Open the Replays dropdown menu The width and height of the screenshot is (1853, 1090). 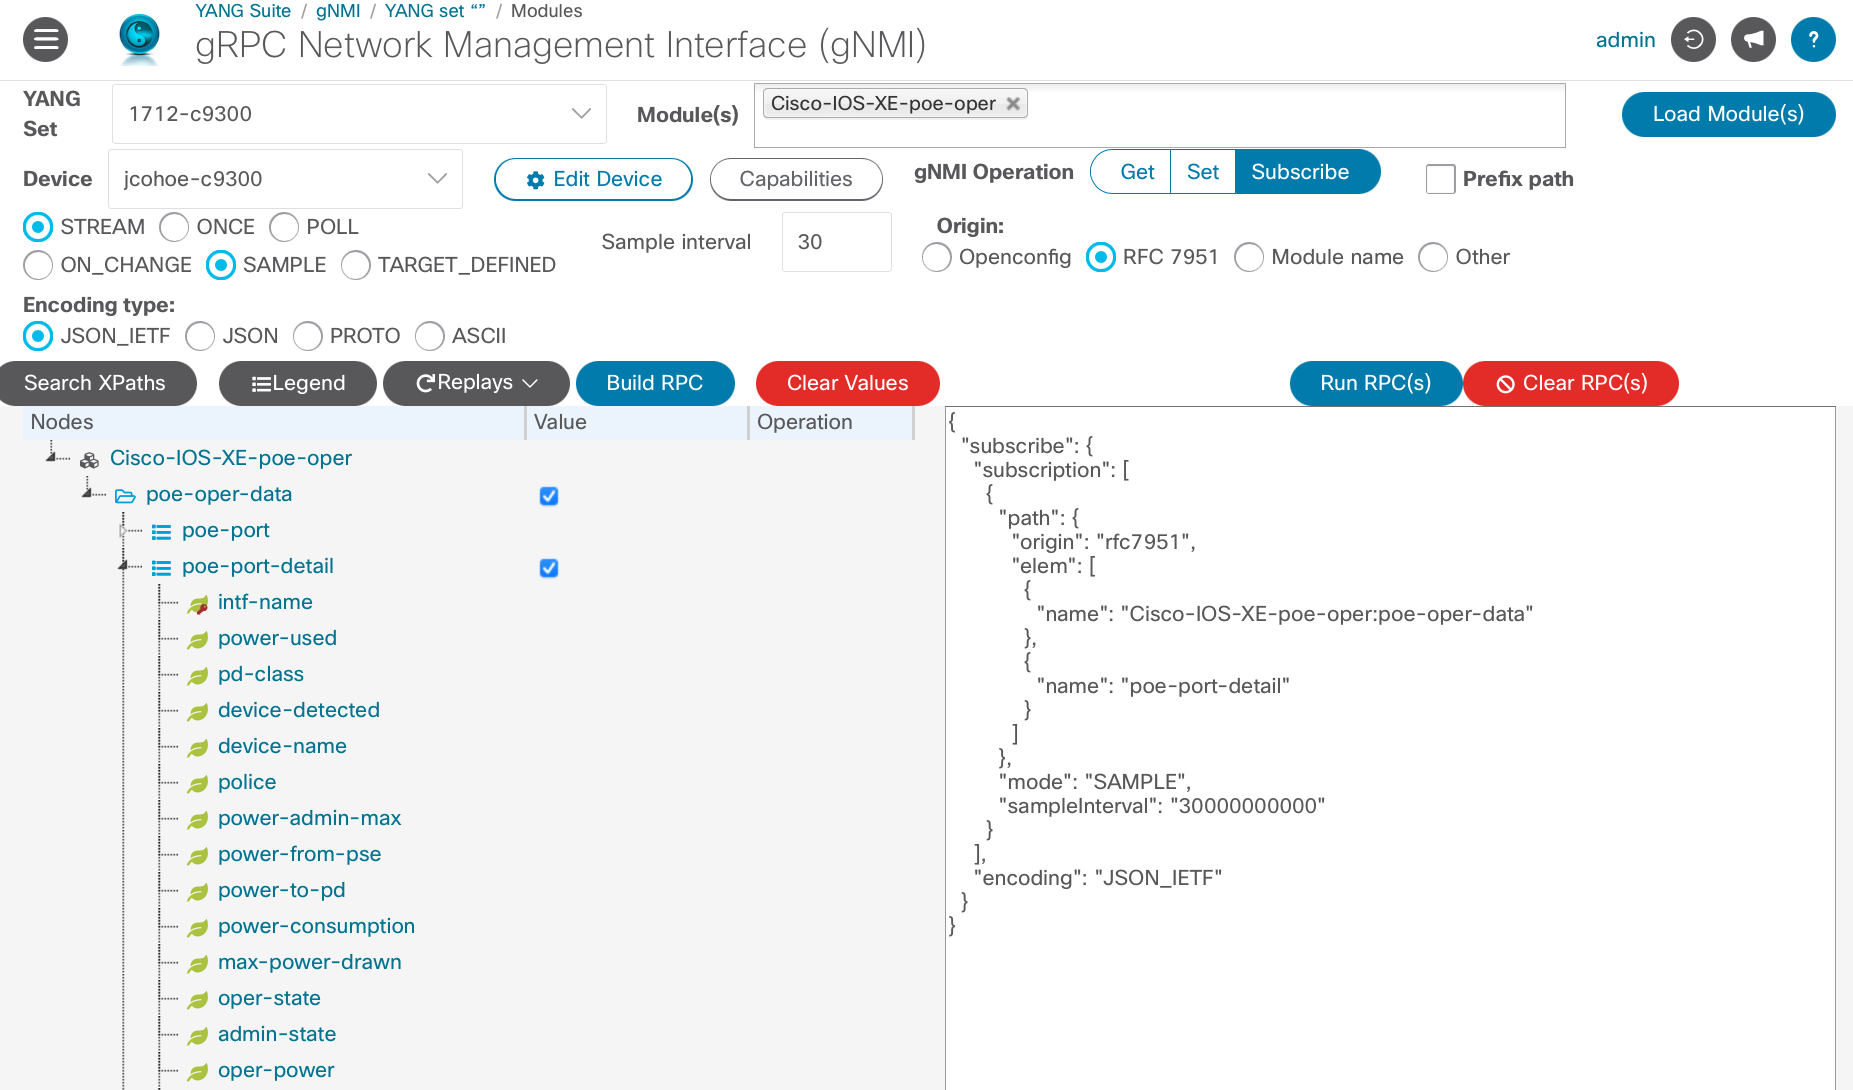tap(476, 383)
